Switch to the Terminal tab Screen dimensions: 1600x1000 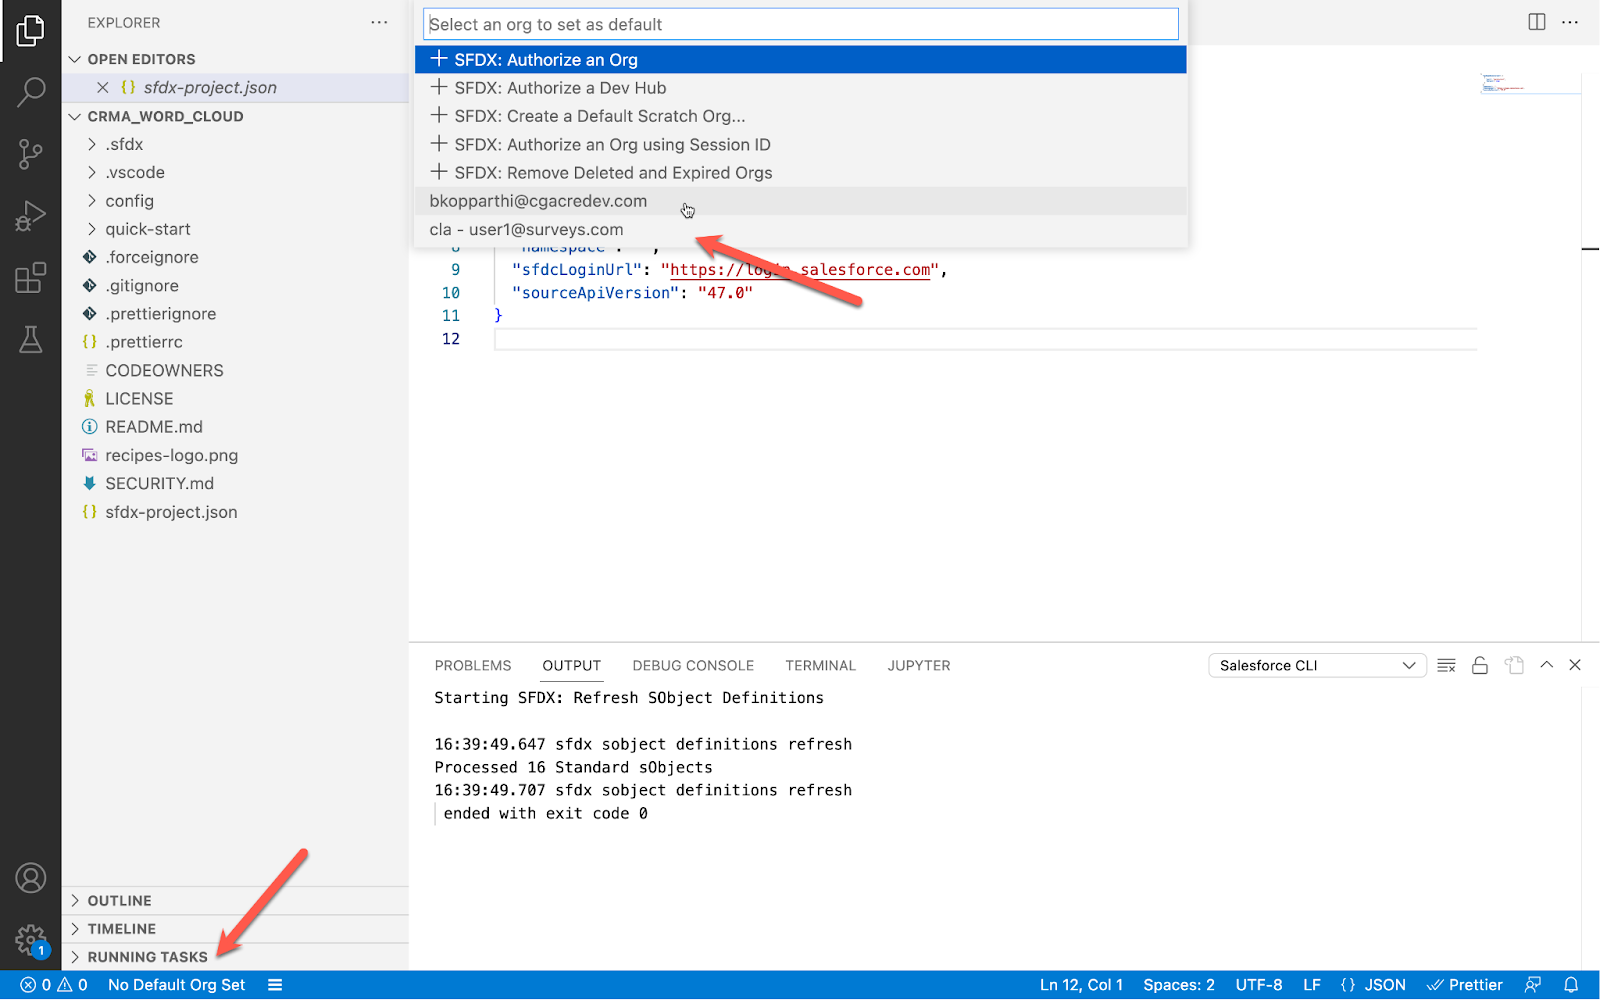(x=820, y=666)
